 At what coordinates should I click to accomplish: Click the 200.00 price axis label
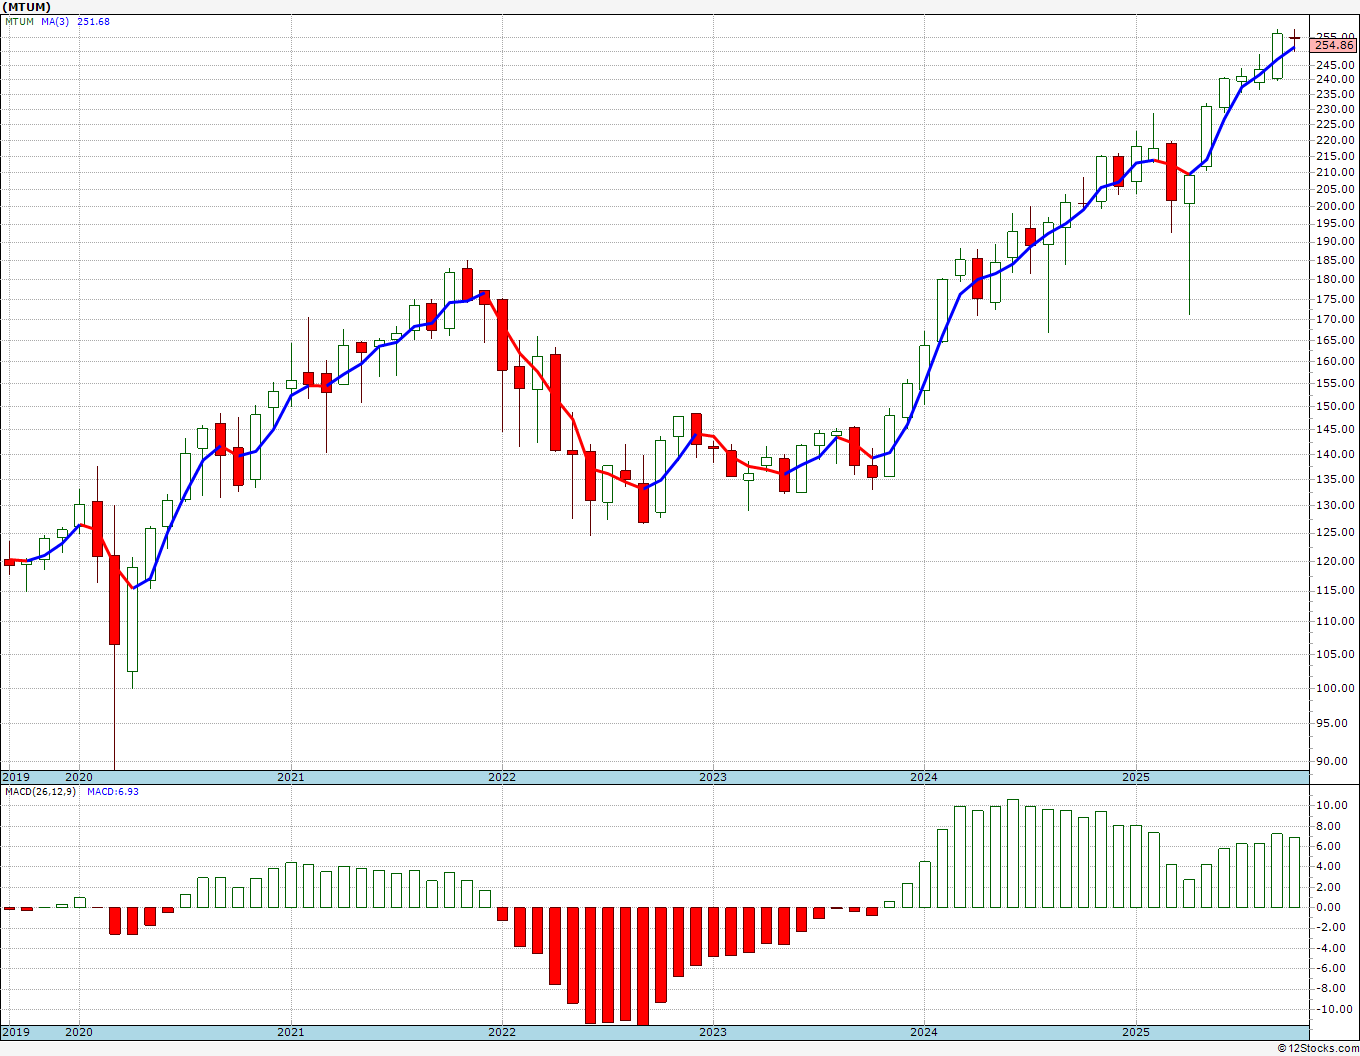click(1335, 206)
